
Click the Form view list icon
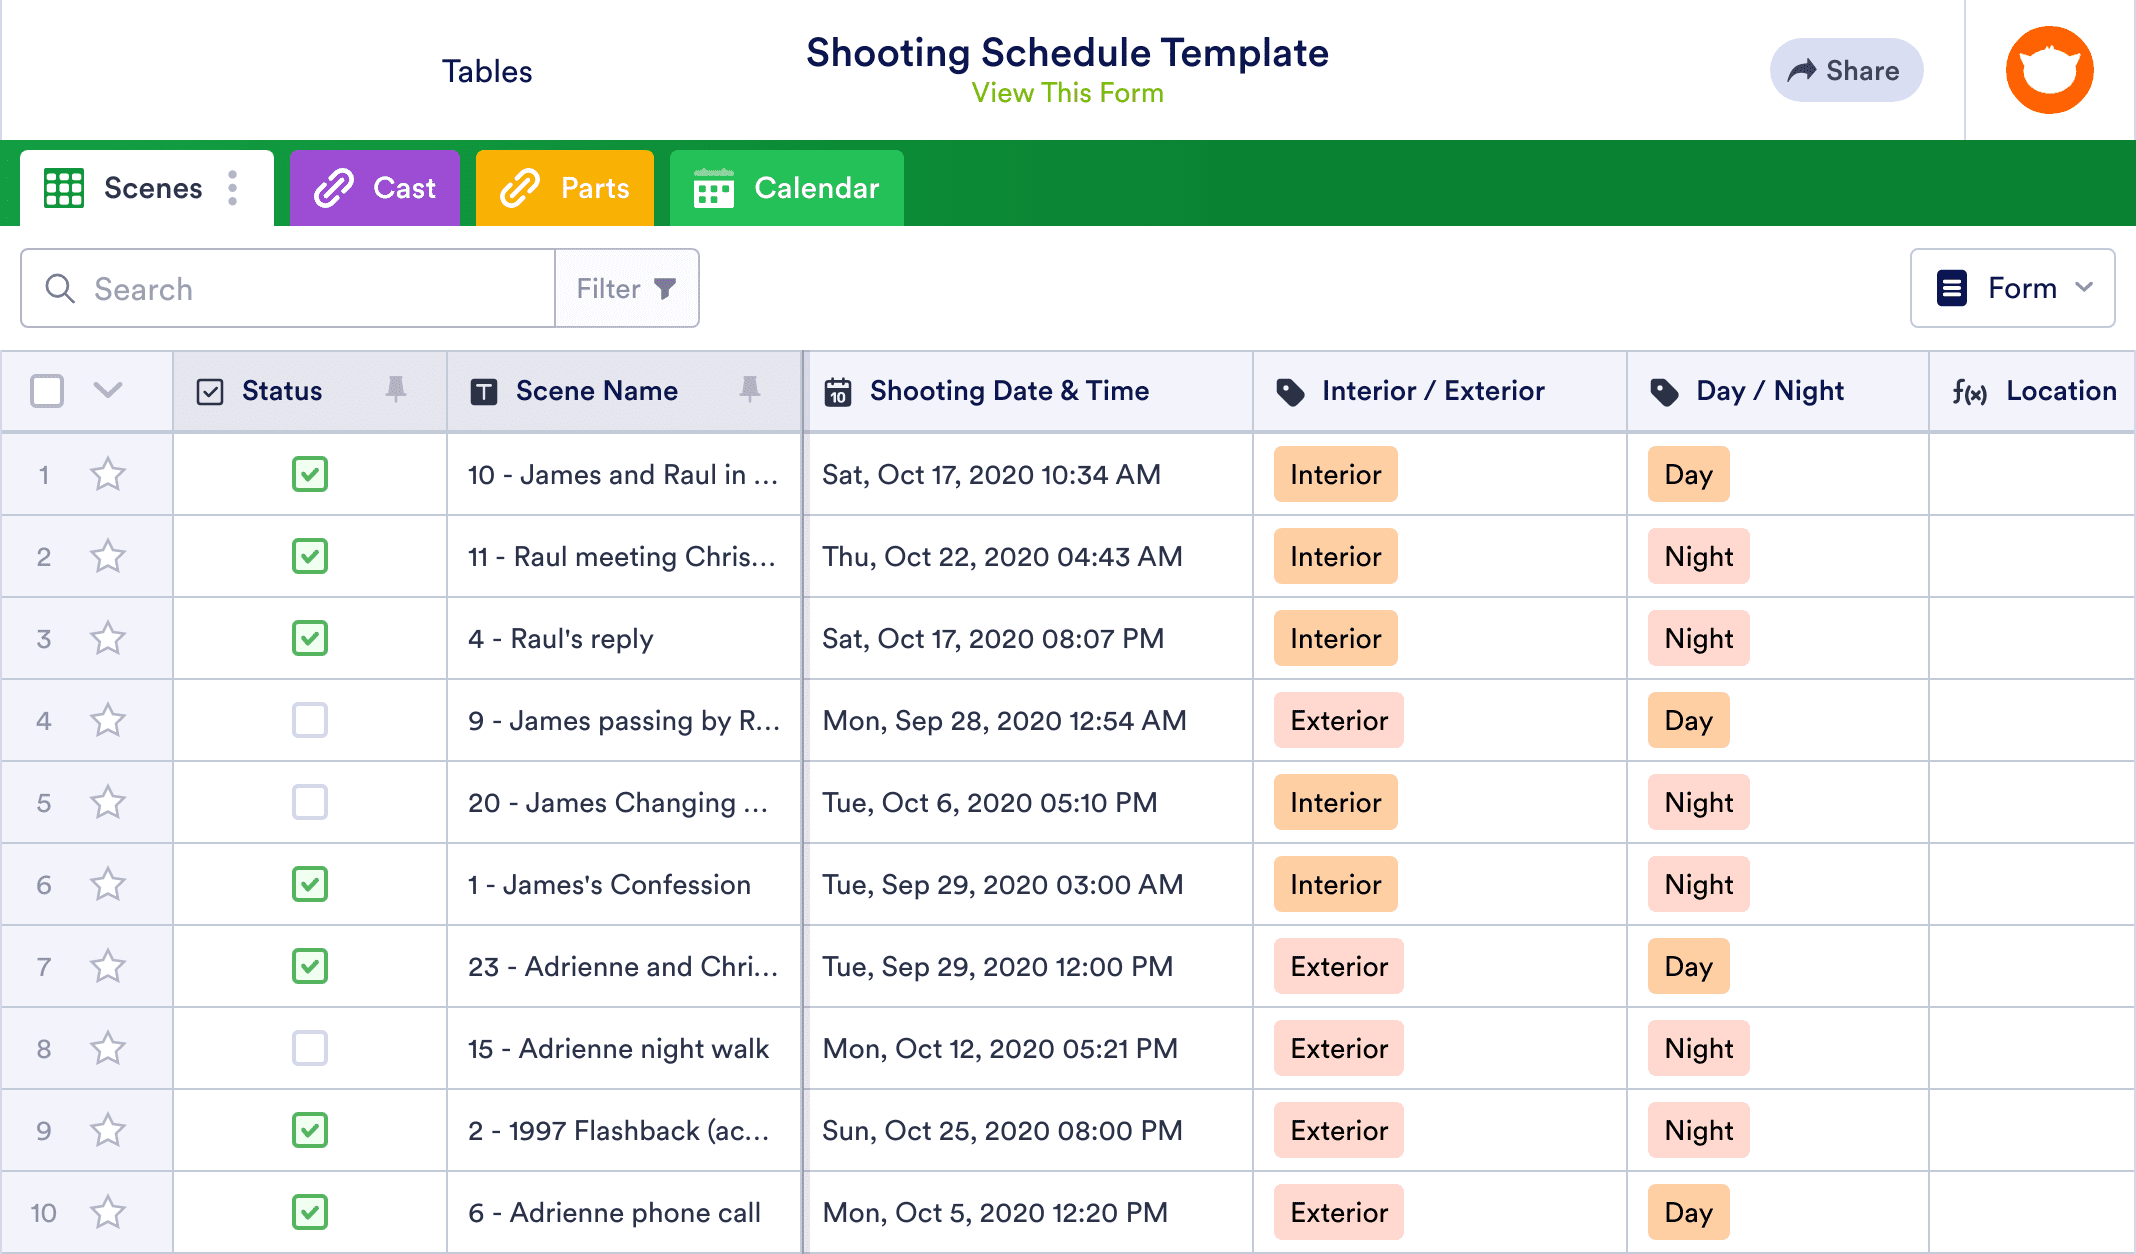pos(1952,288)
